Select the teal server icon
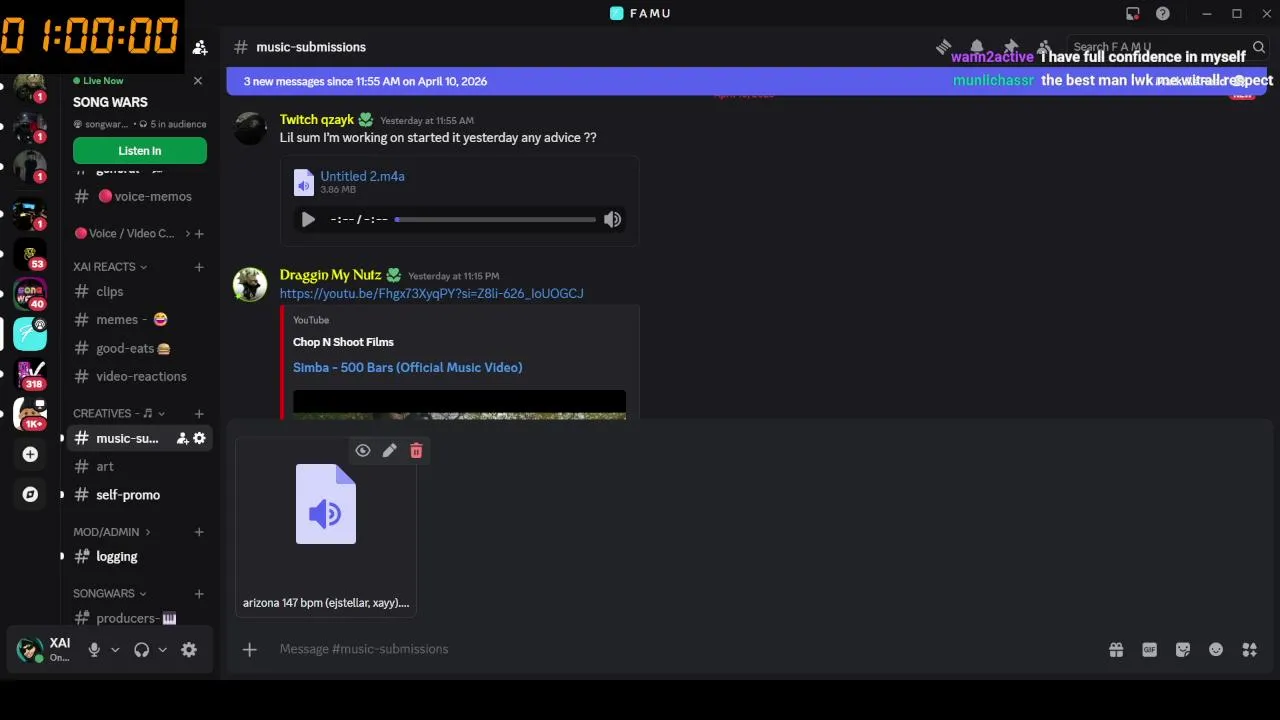The image size is (1280, 720). tap(30, 334)
